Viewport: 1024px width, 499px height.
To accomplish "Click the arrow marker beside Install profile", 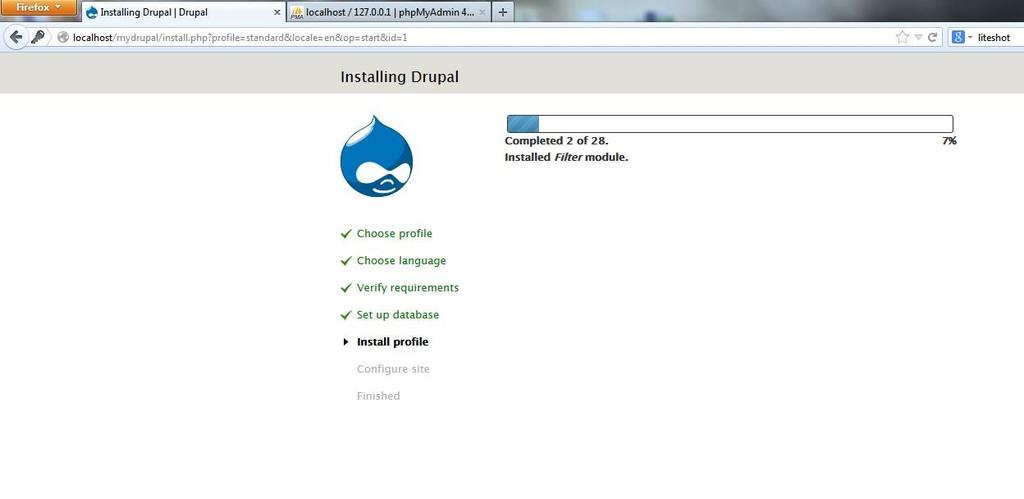I will (x=346, y=342).
